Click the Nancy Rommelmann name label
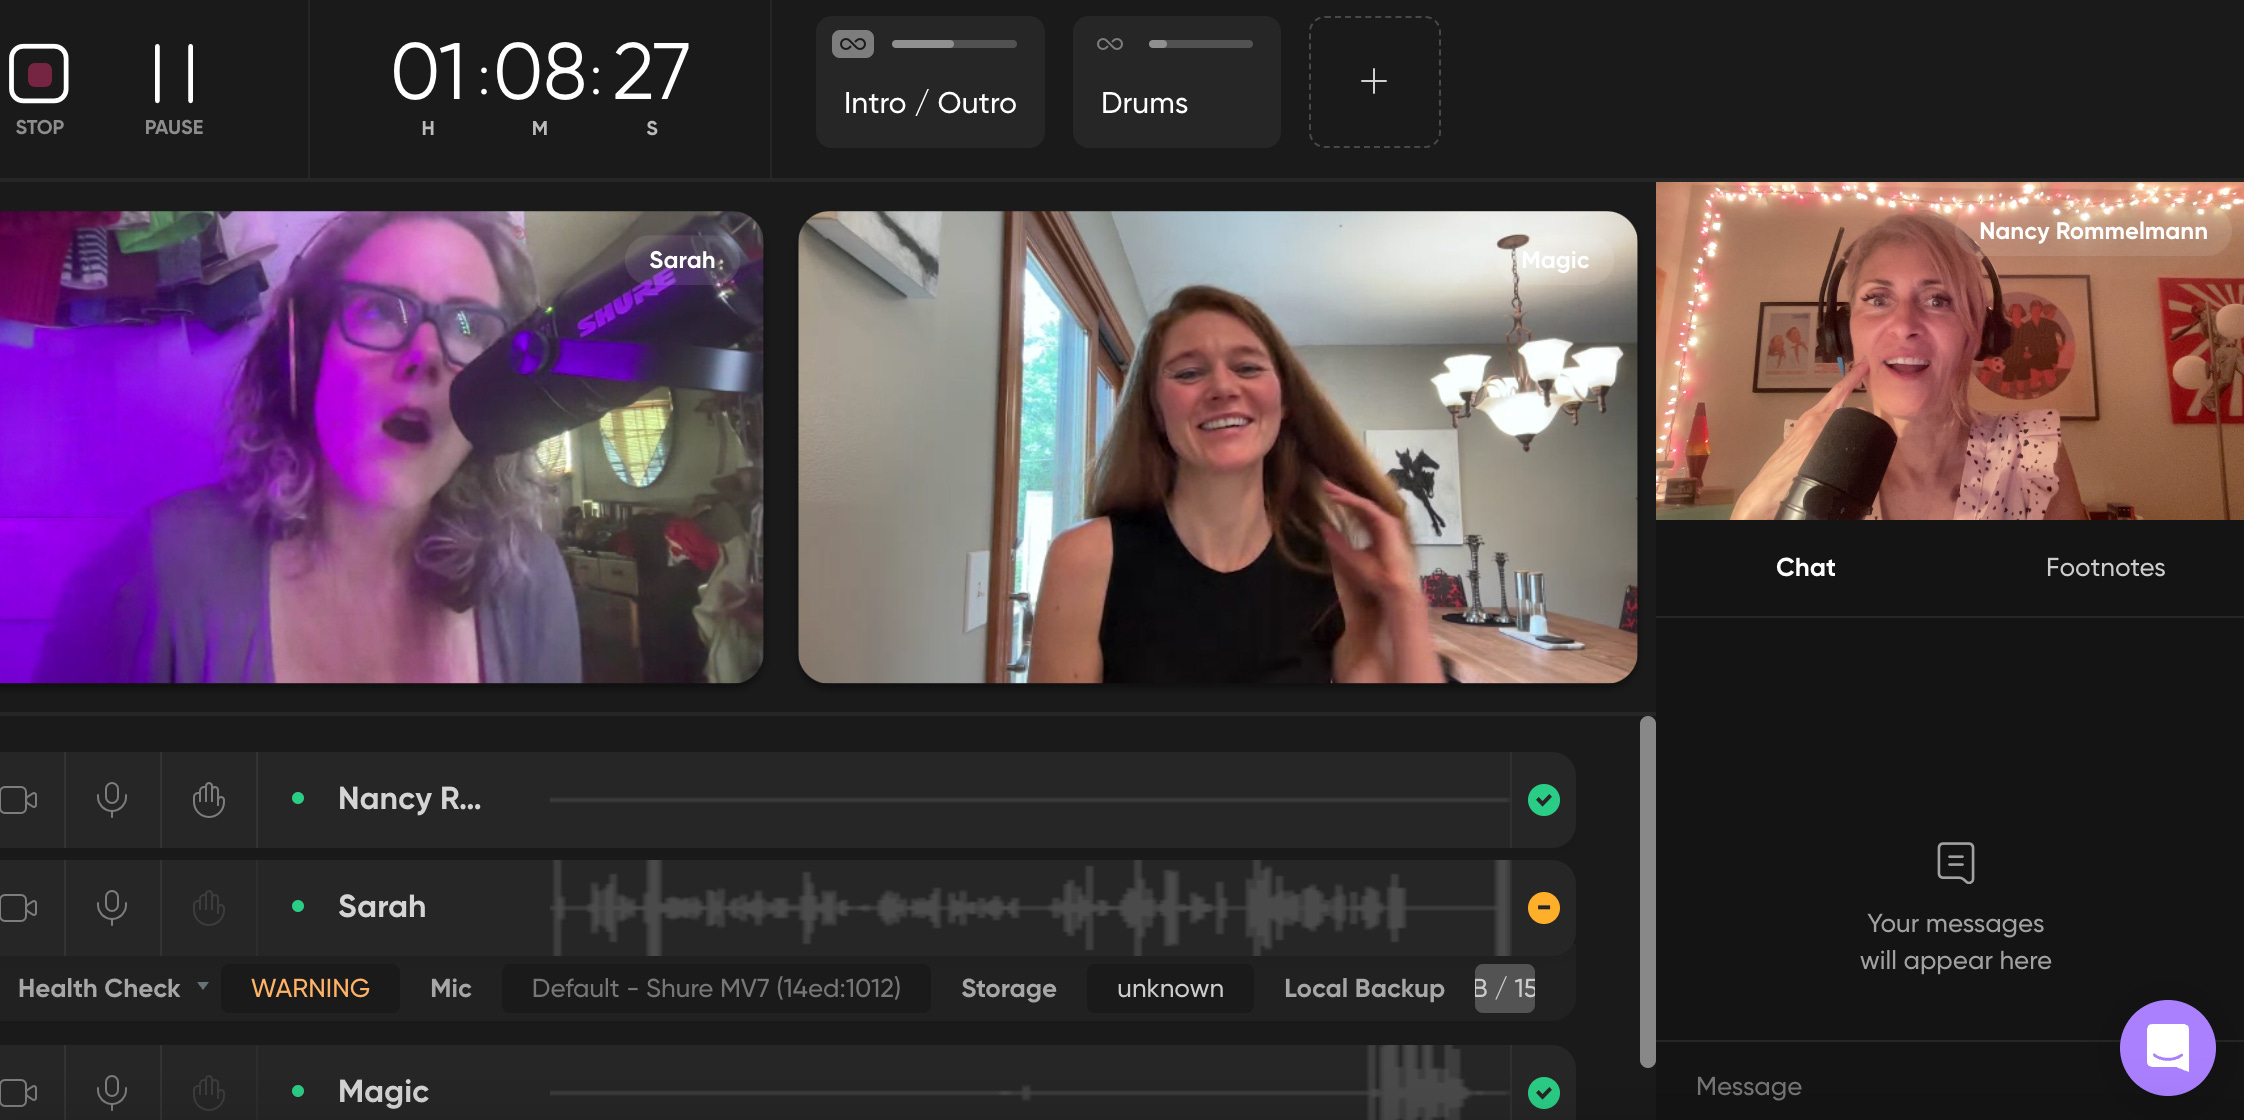The height and width of the screenshot is (1120, 2244). 2093,231
